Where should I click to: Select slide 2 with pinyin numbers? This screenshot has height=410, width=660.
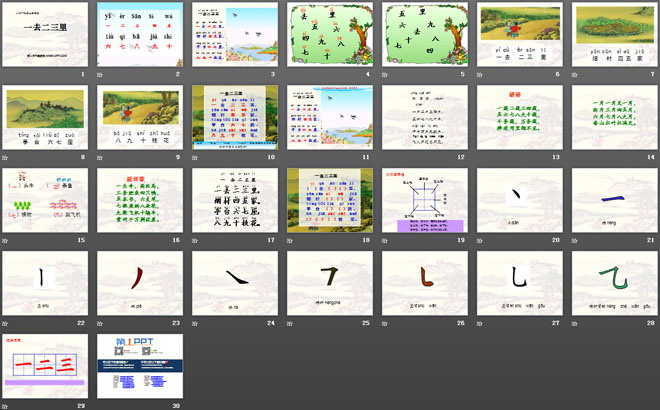140,35
